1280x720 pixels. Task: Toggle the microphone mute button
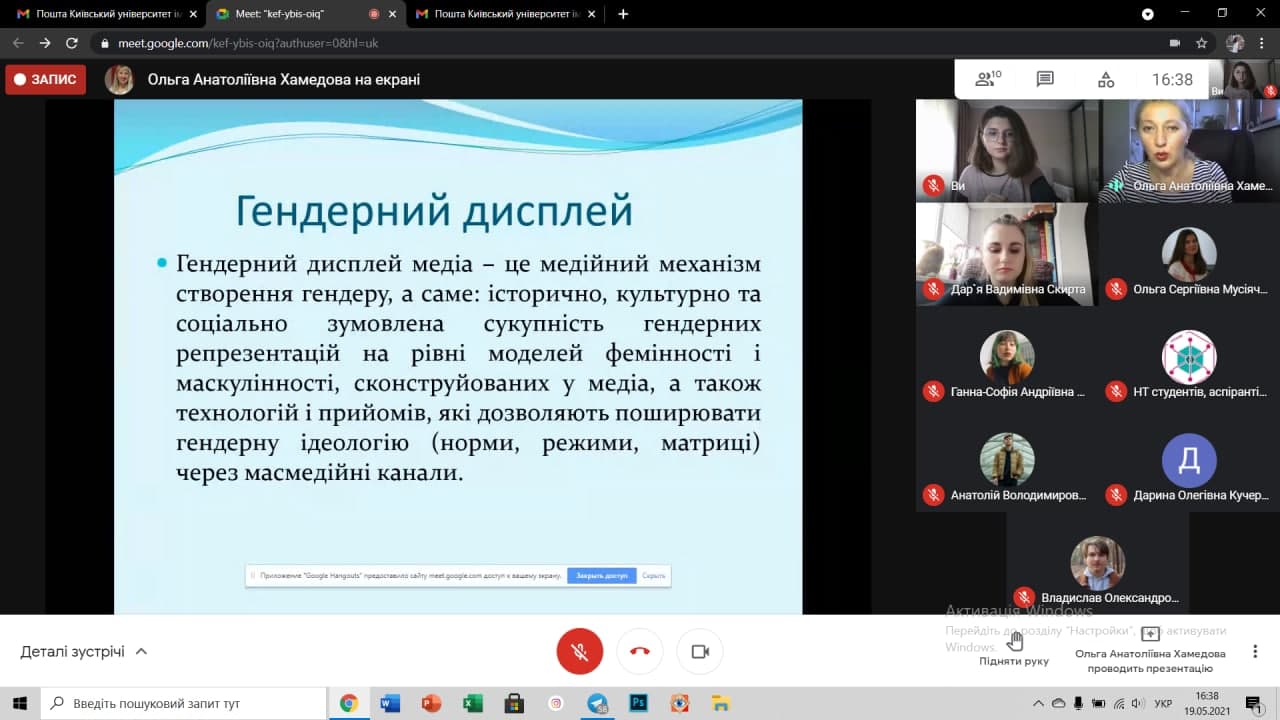point(580,652)
